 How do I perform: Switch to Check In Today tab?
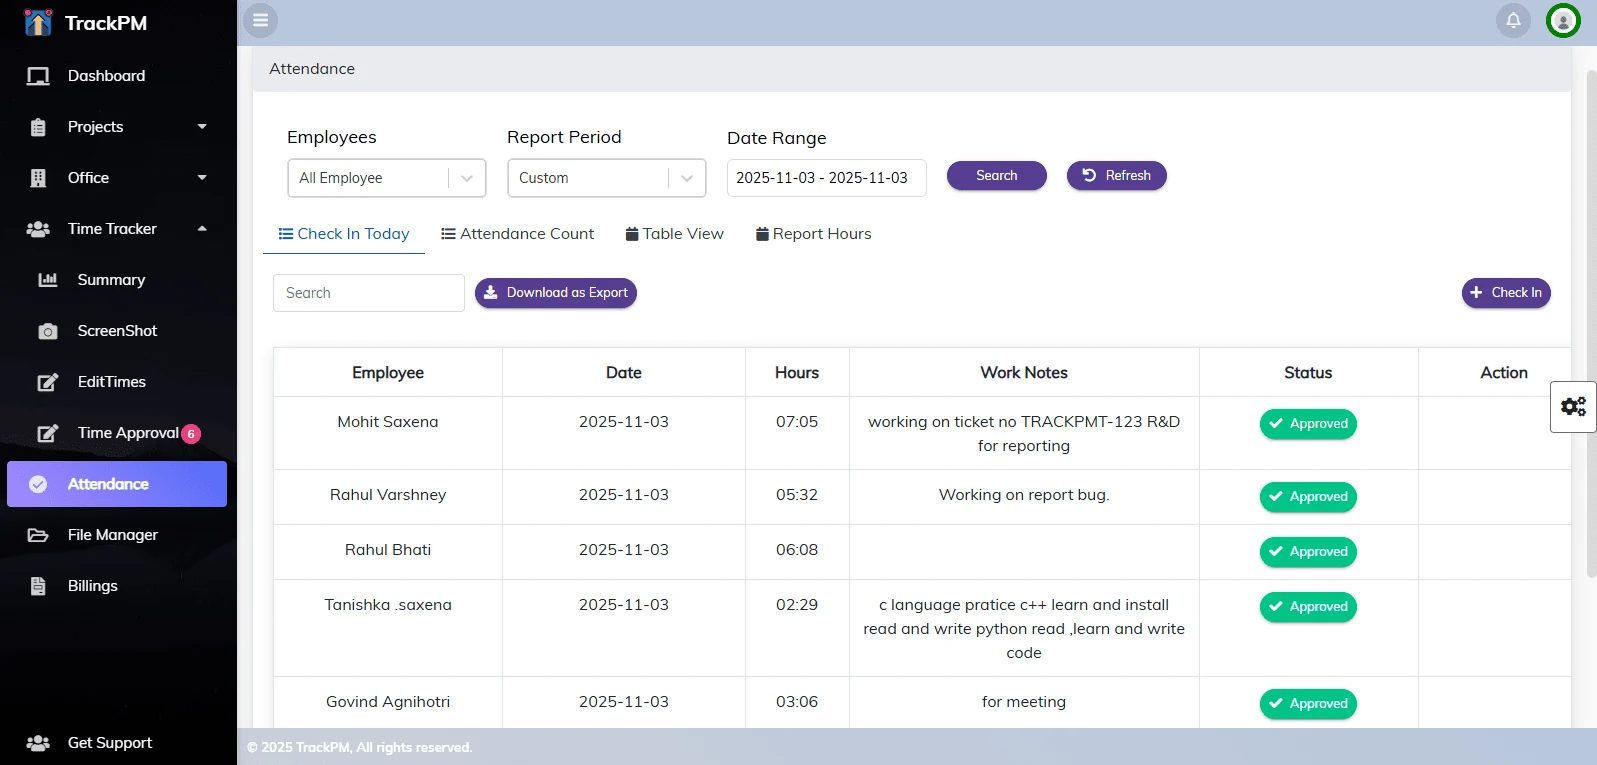[344, 234]
